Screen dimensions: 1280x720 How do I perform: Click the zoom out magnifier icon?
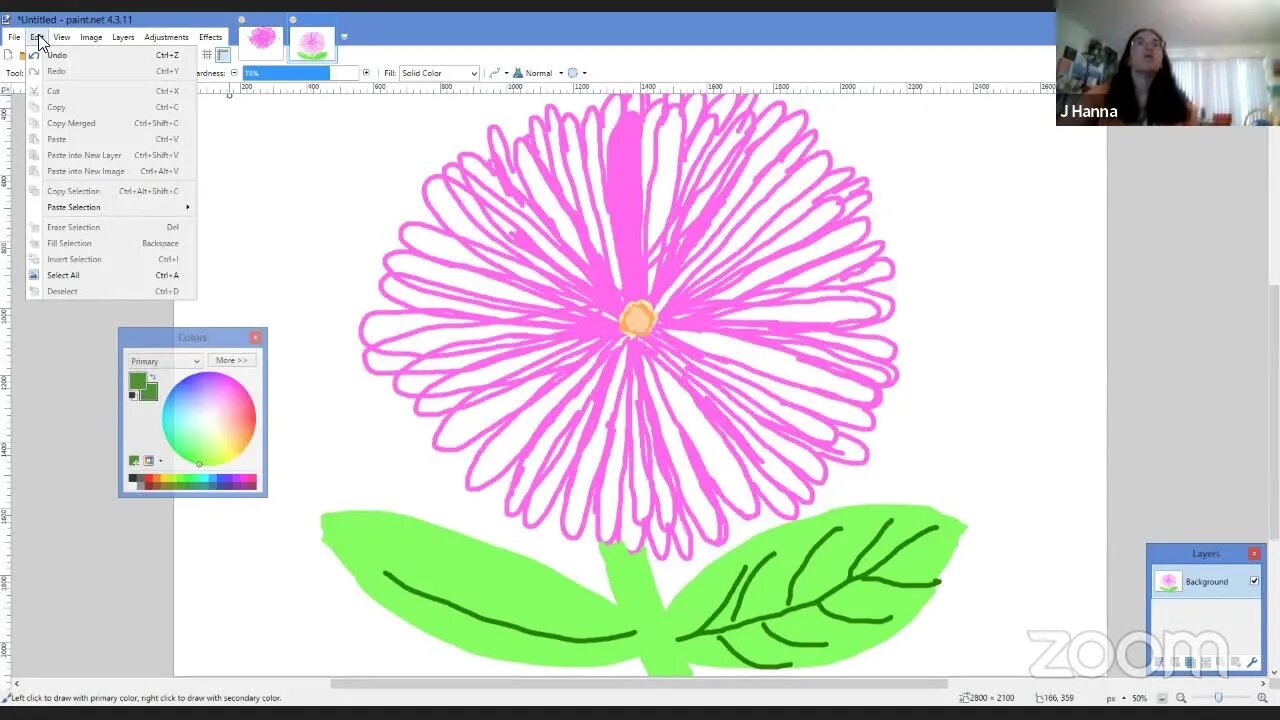click(x=1181, y=698)
